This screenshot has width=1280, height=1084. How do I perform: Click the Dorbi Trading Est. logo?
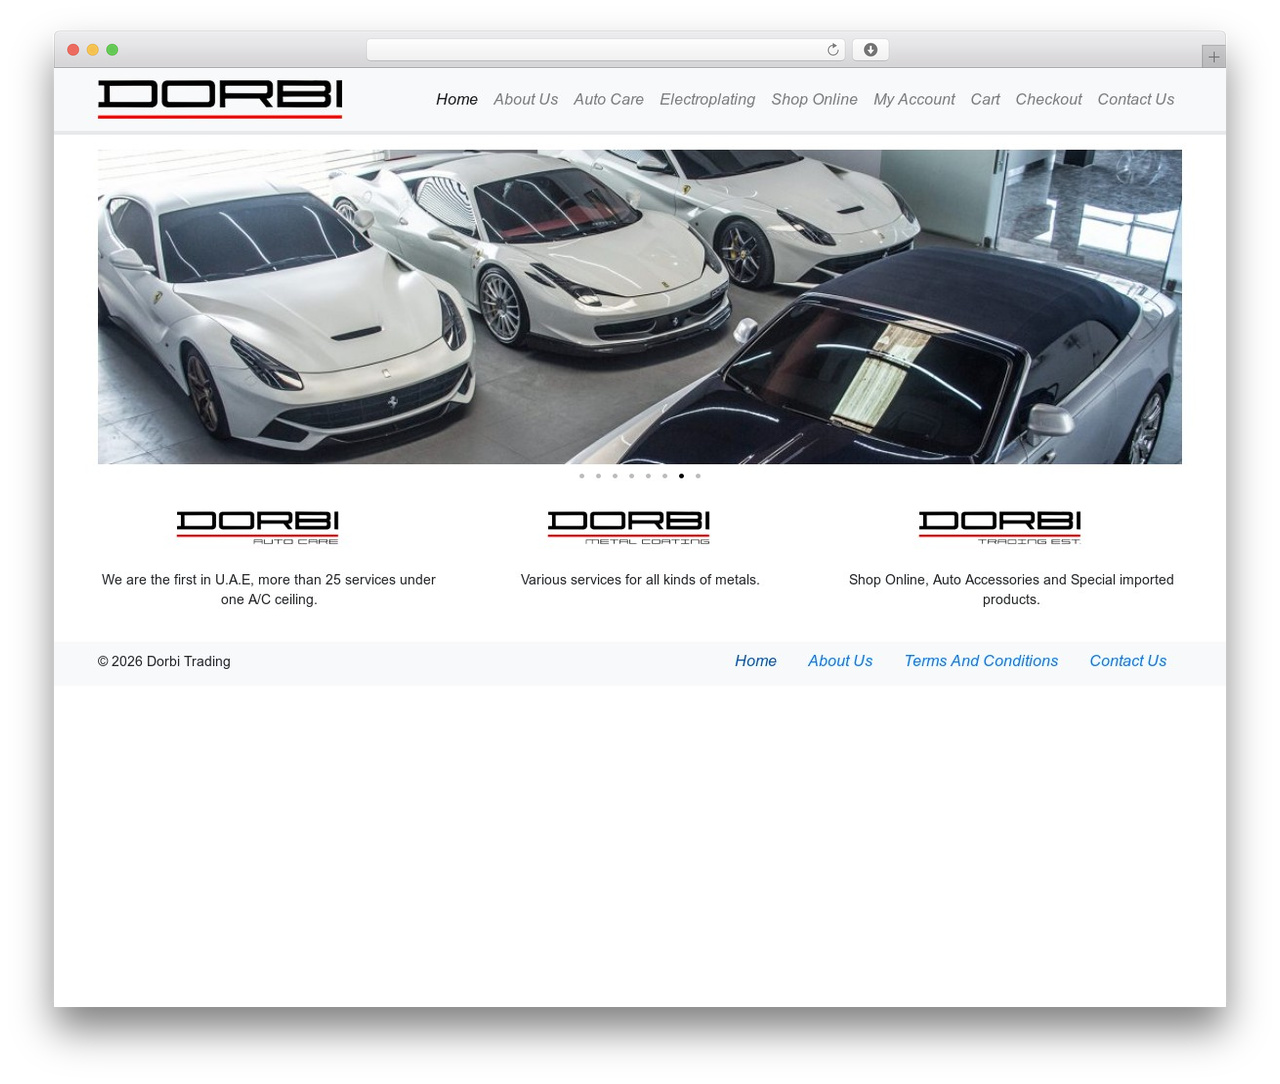[1000, 528]
